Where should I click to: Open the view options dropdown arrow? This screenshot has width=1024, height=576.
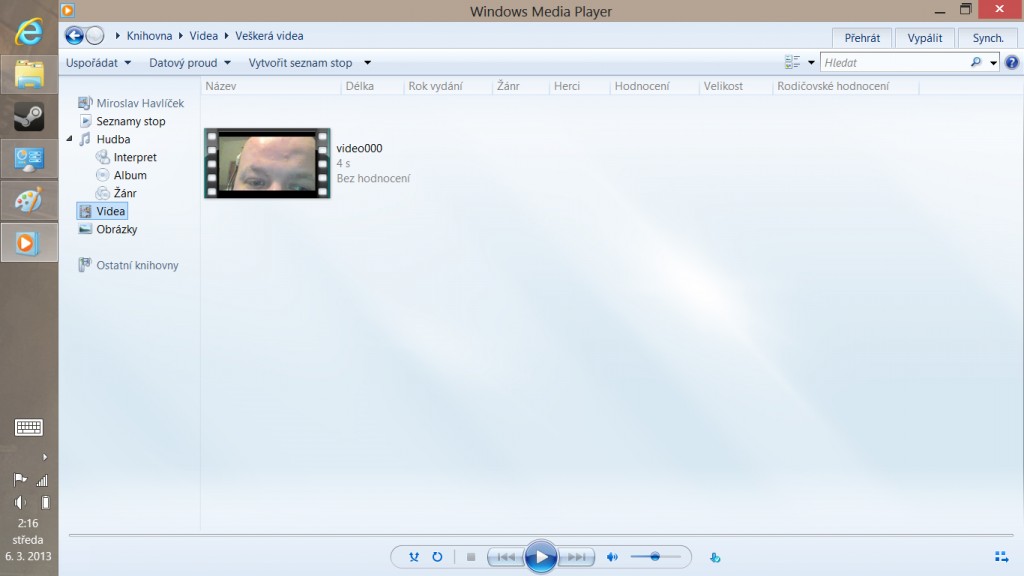(811, 63)
